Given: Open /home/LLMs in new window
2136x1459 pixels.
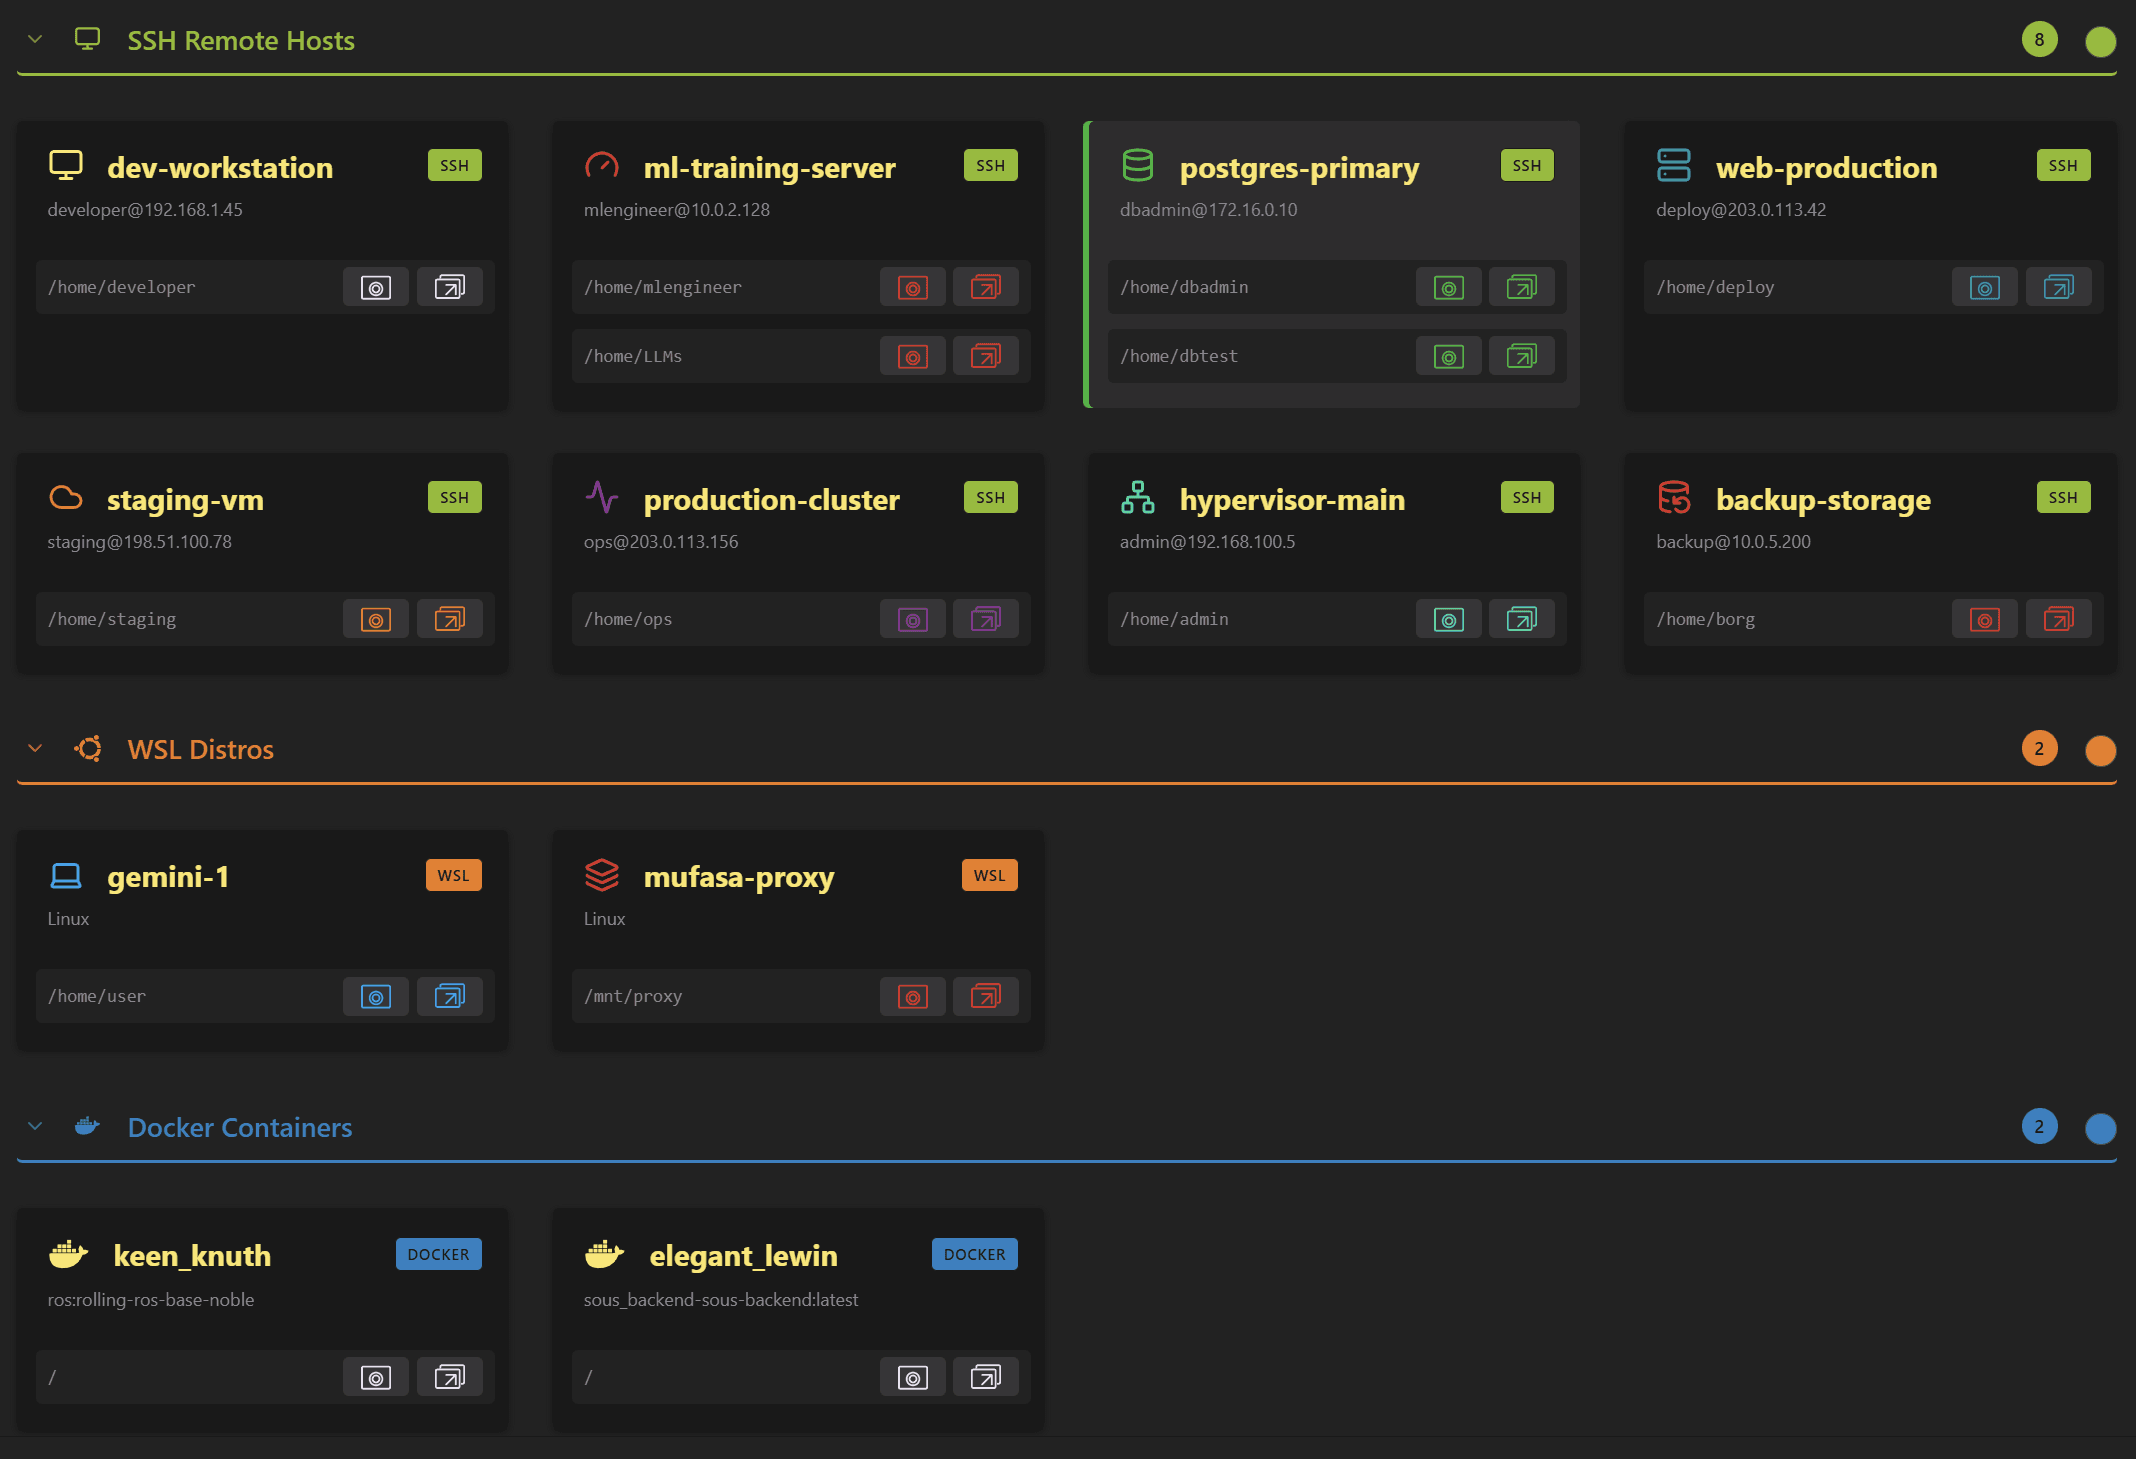Looking at the screenshot, I should [986, 357].
